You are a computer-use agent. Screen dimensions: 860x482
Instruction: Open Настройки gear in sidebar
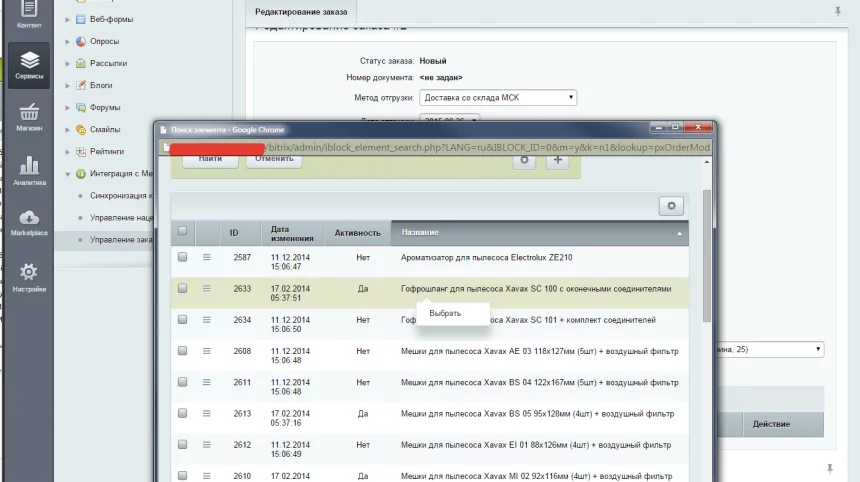(x=29, y=277)
